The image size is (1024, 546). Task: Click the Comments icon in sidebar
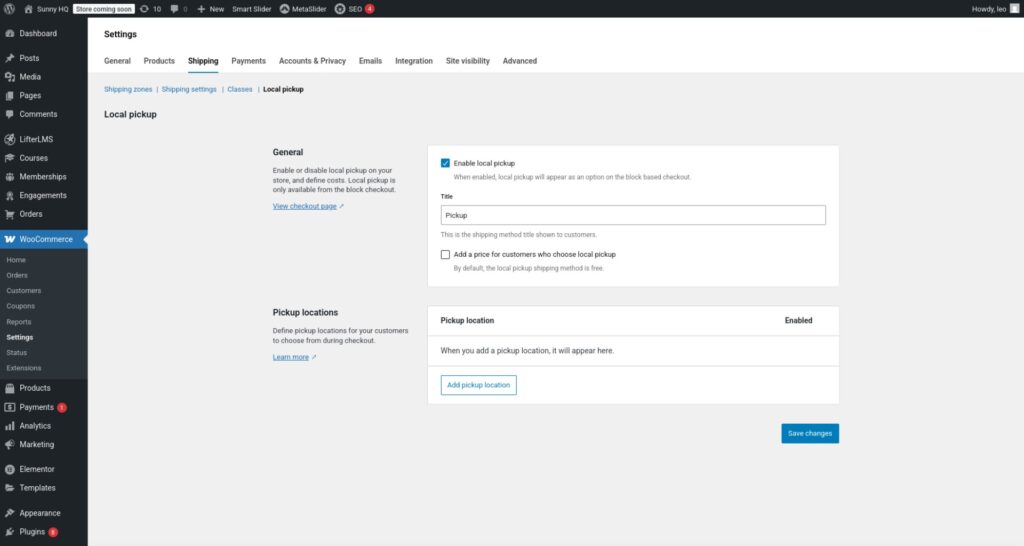pyautogui.click(x=10, y=114)
